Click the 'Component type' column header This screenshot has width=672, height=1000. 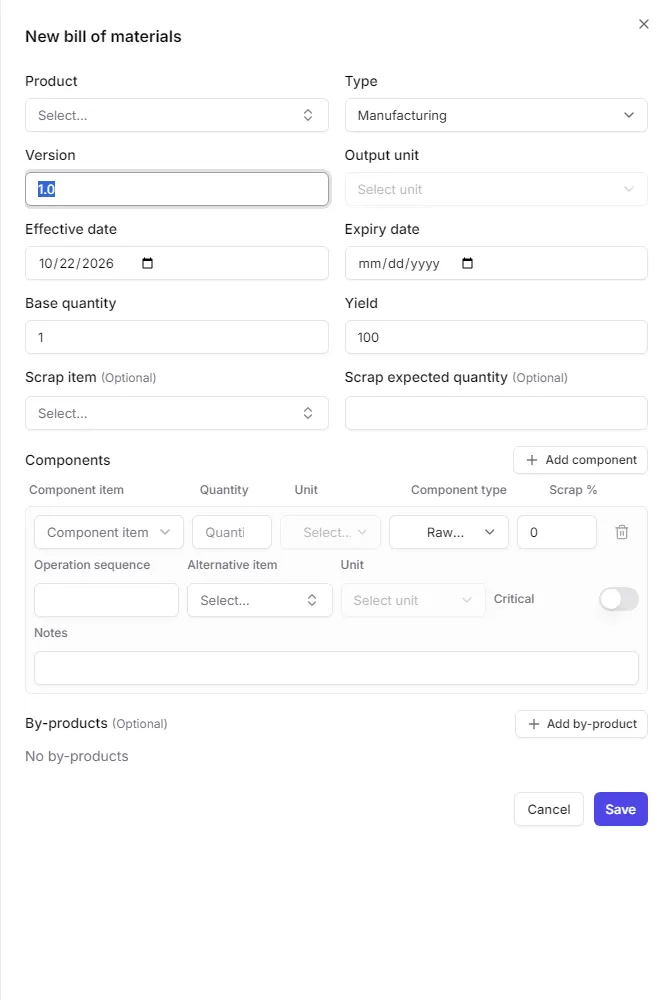coord(458,490)
